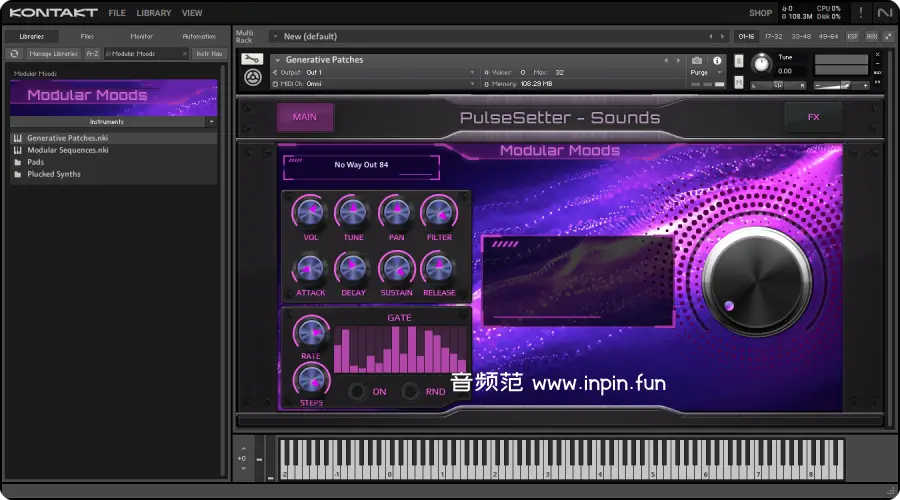Image resolution: width=900 pixels, height=500 pixels.
Task: Mute the Generative Patches instrument
Action: [739, 84]
